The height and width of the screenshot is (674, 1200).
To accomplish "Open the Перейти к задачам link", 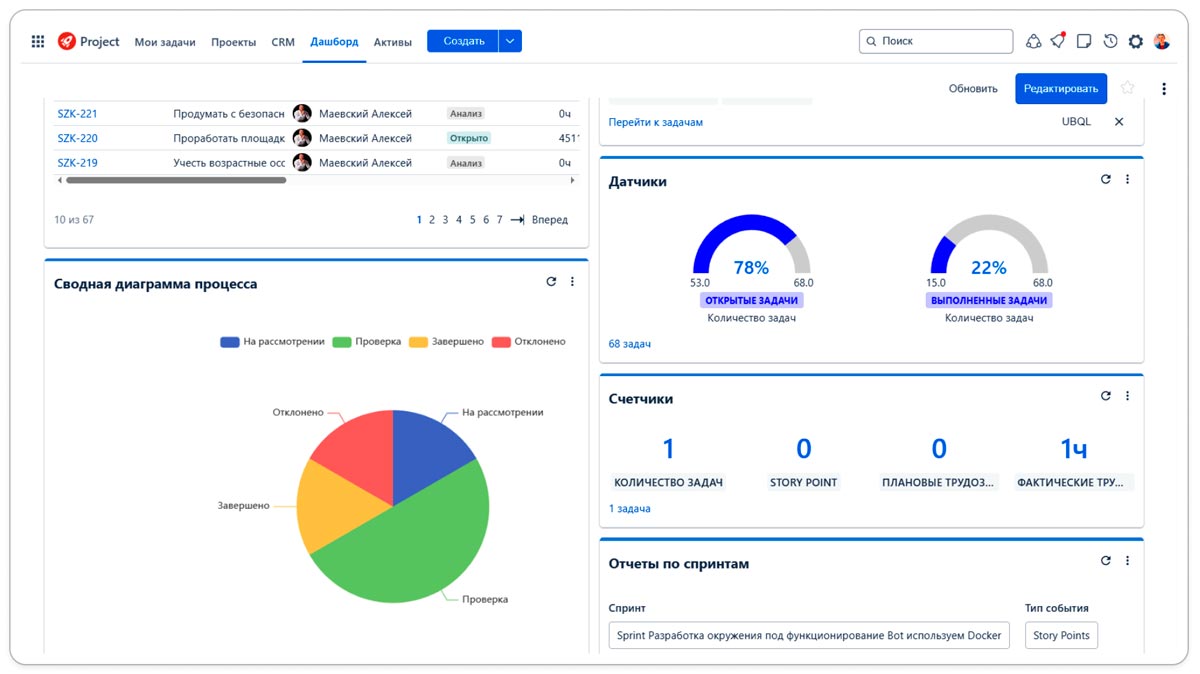I will click(x=655, y=122).
